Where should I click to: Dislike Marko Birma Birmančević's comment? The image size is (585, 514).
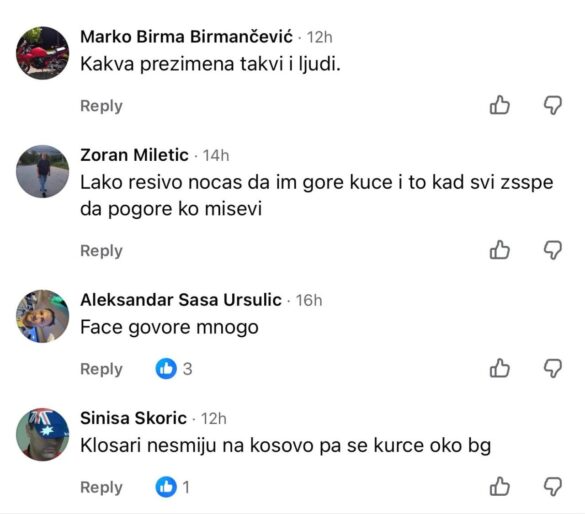coord(553,105)
